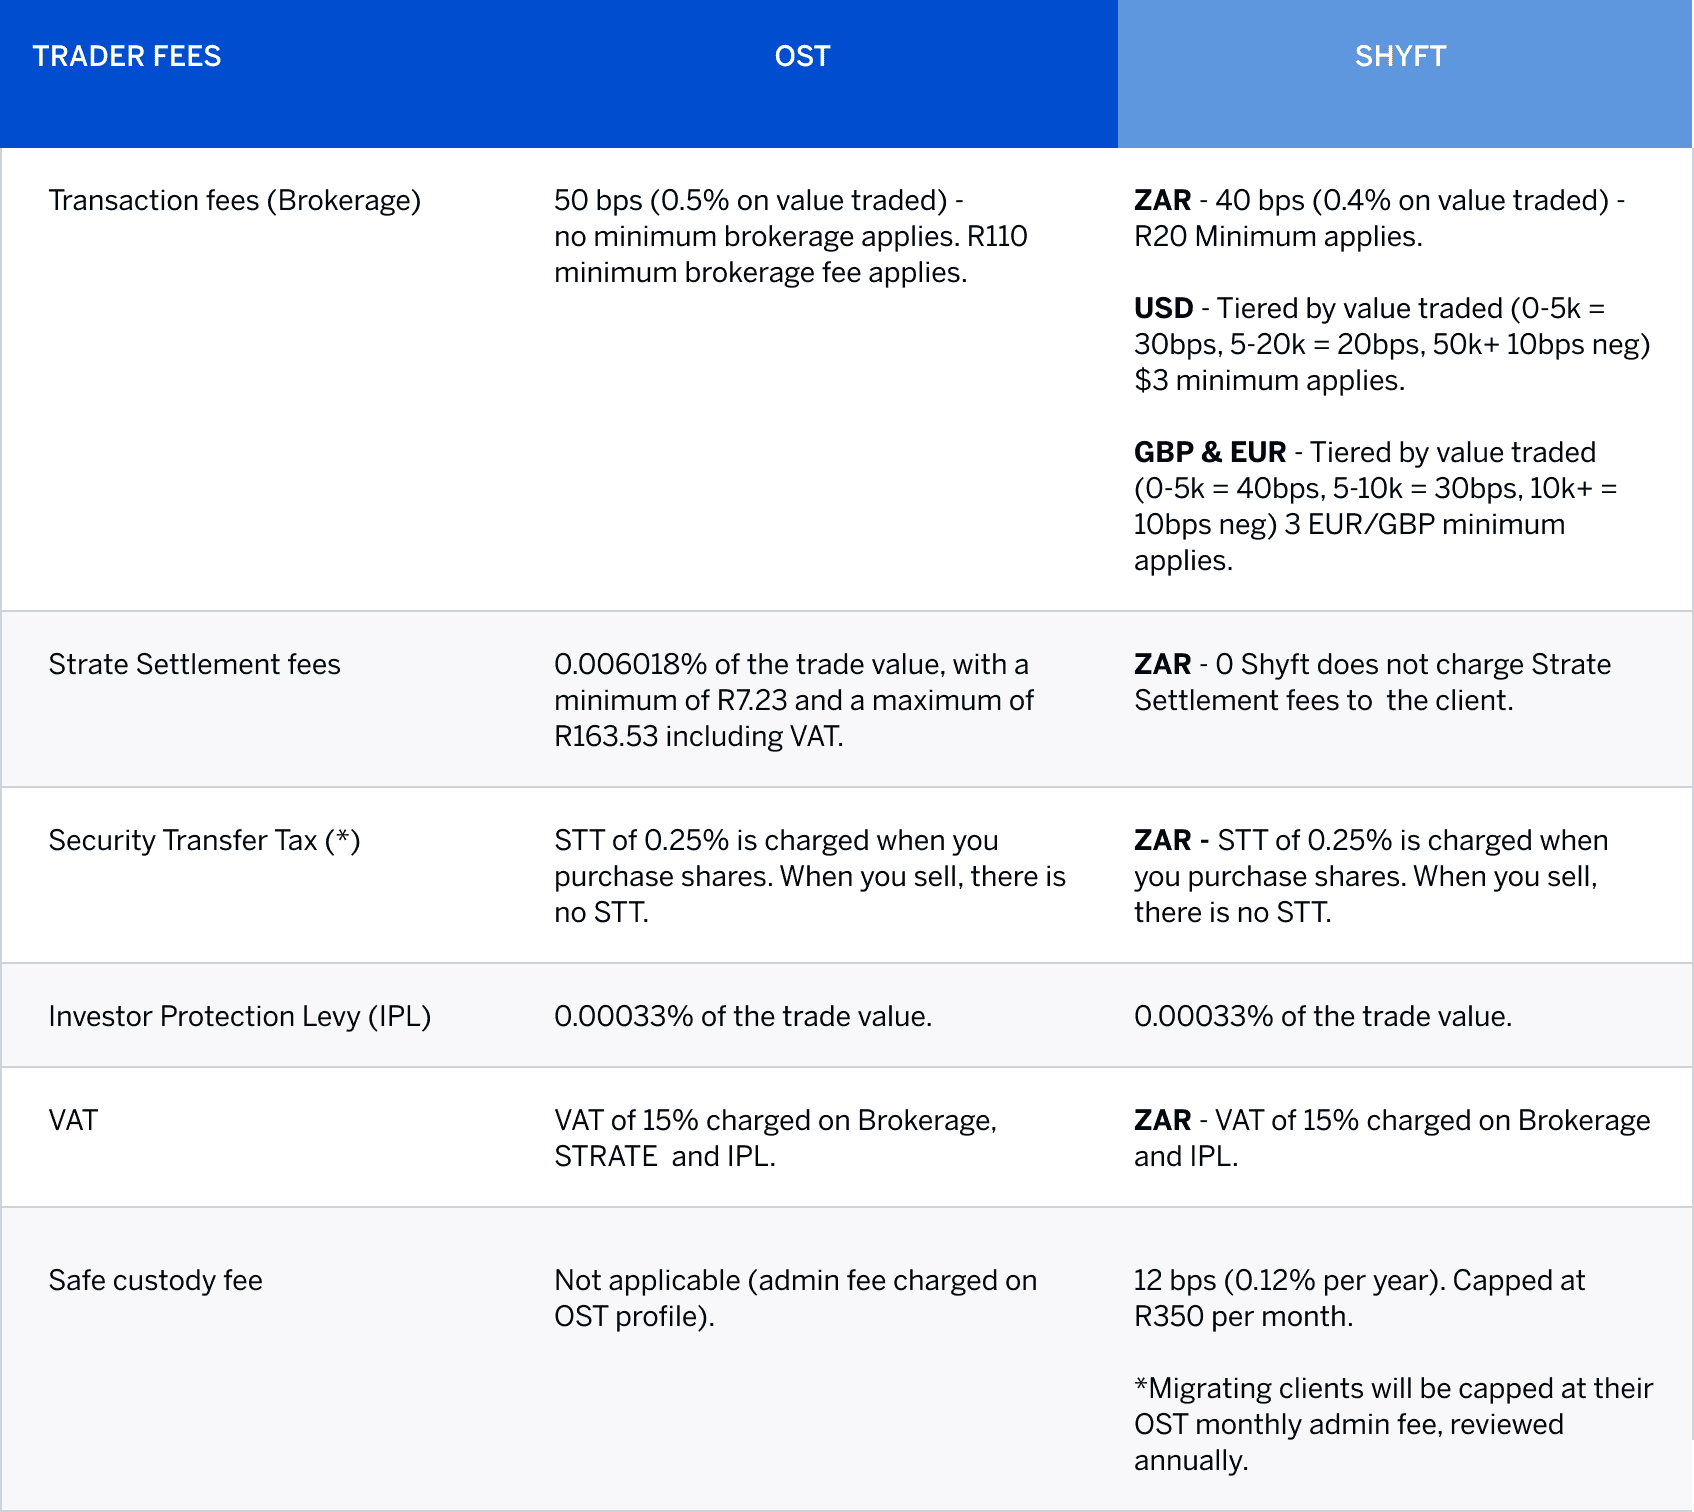Click OST's '50 bps (0.5% on value traded)' text
Image resolution: width=1694 pixels, height=1512 pixels.
791,236
